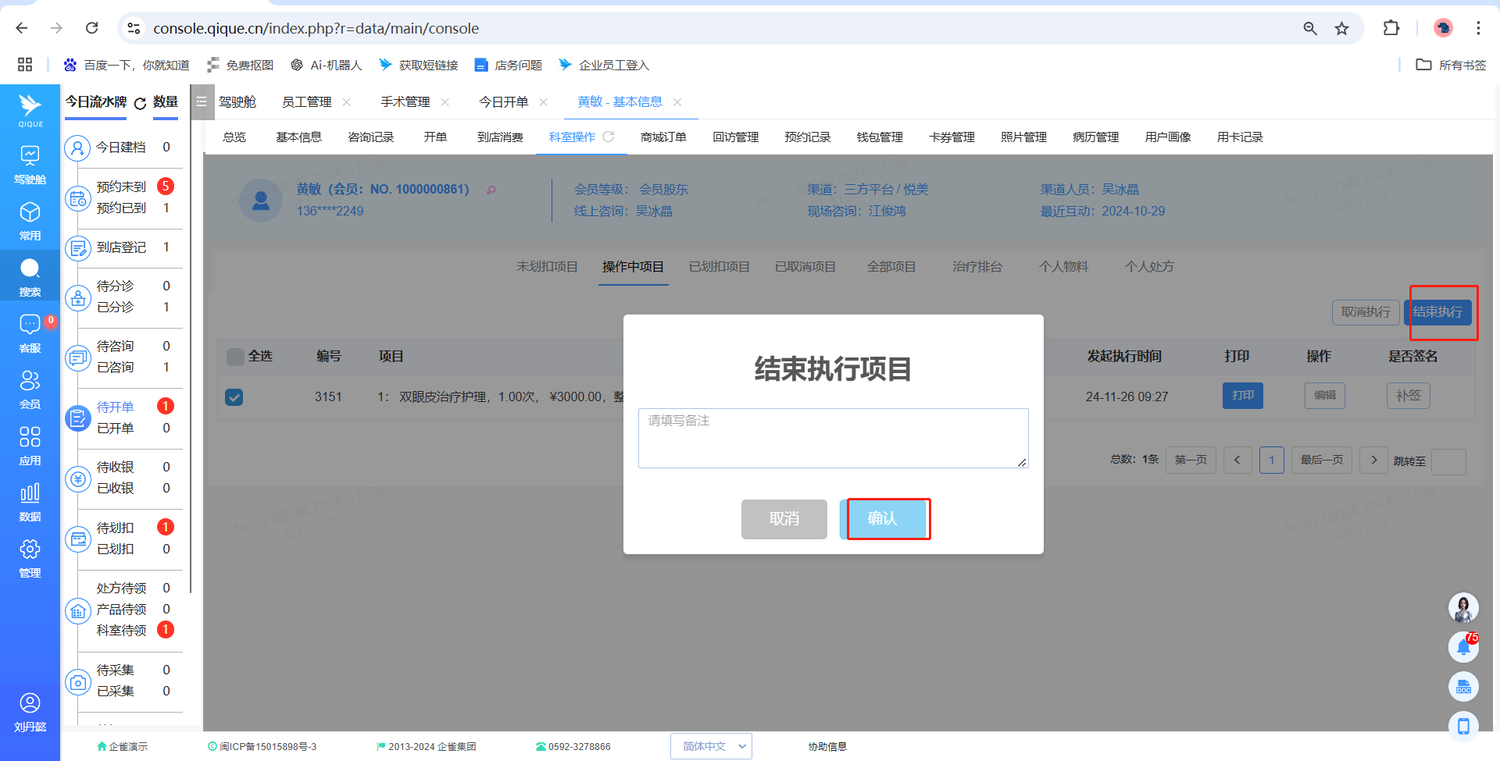Click the notification bell icon

point(1463,647)
